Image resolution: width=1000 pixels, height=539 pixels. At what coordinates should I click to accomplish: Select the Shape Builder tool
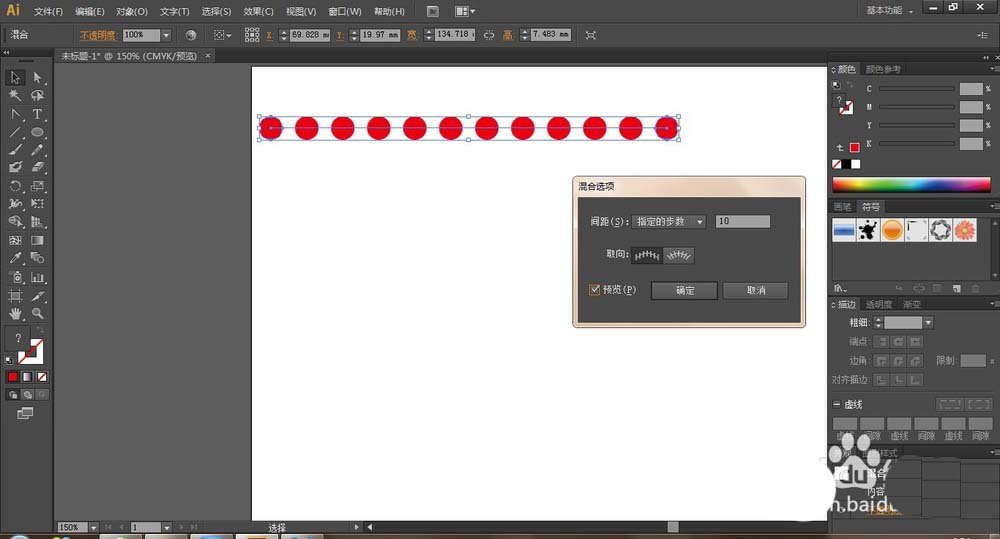[15, 222]
